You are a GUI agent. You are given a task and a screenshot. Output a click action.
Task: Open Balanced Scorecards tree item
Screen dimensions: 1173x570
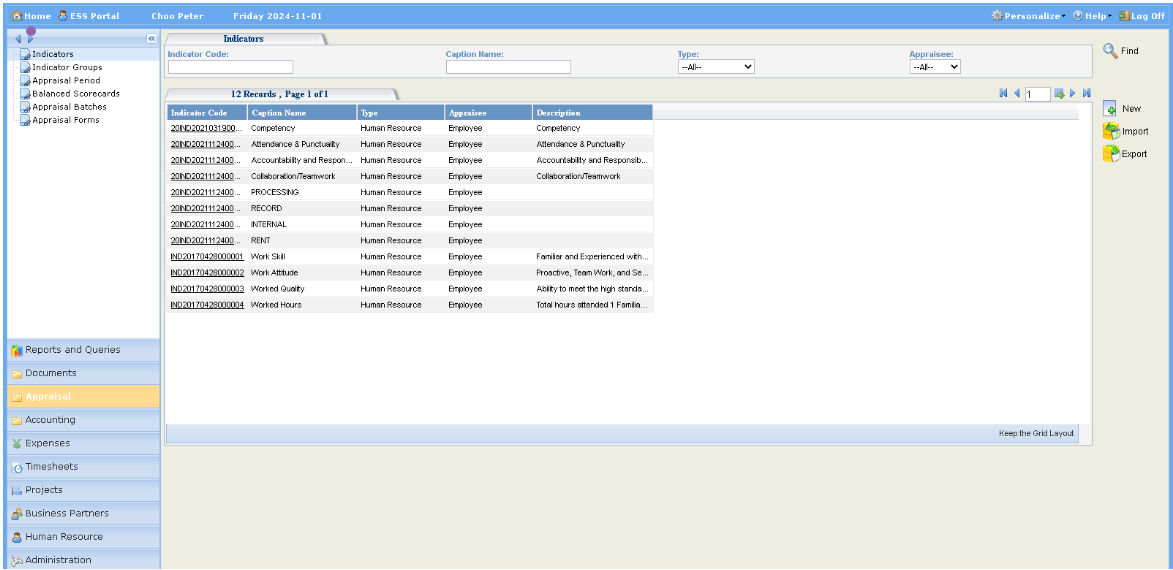click(x=76, y=94)
